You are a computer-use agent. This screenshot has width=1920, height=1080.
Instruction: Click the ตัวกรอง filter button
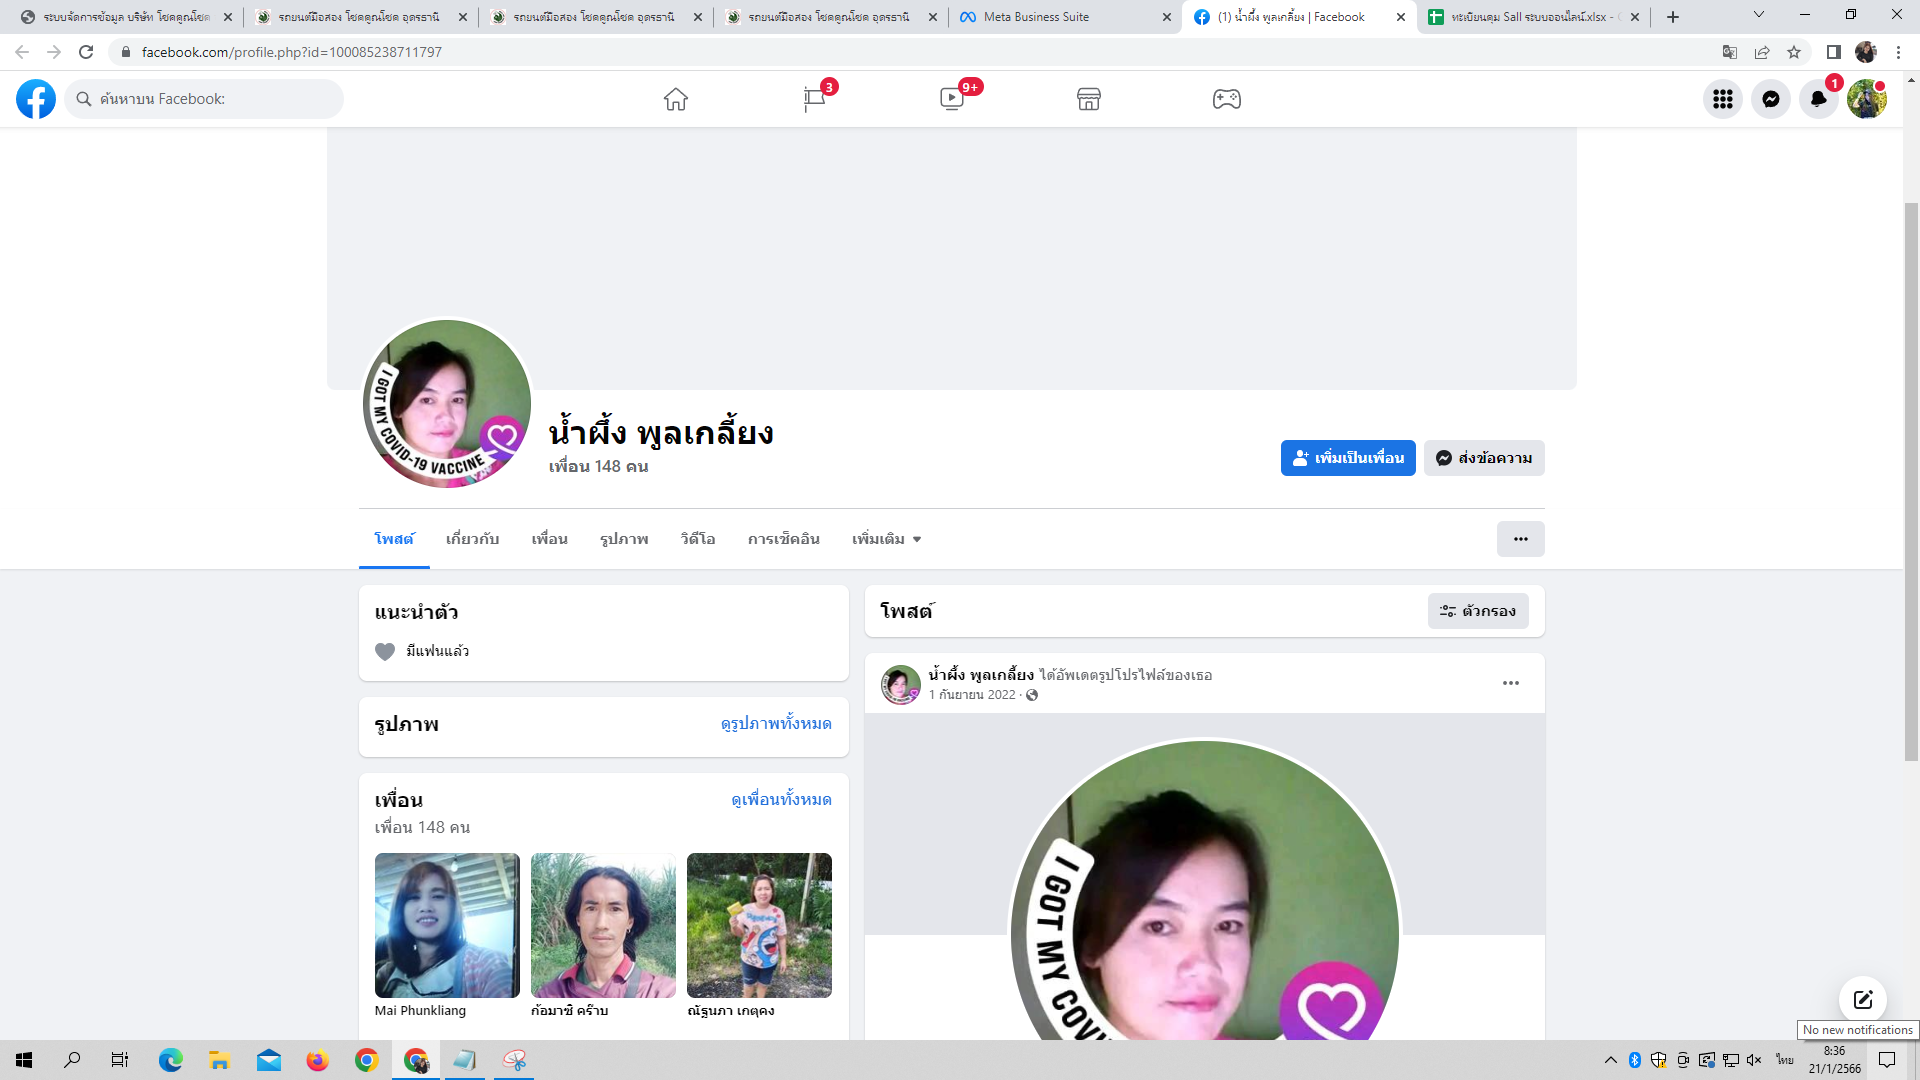(1478, 611)
